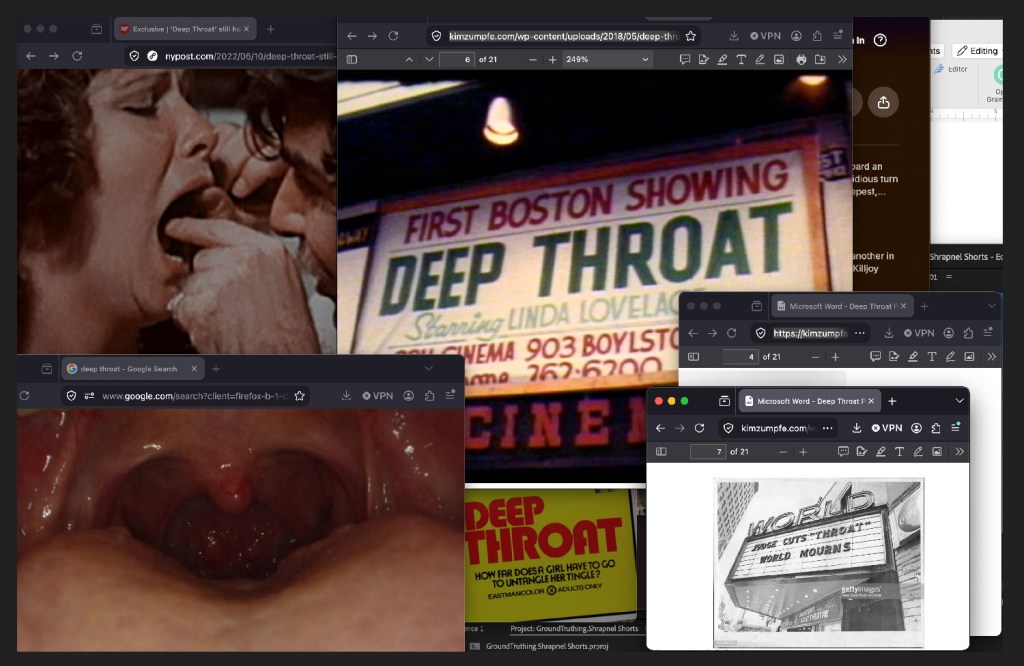Open site permissions icon in Google window
The image size is (1024, 666).
pos(89,396)
